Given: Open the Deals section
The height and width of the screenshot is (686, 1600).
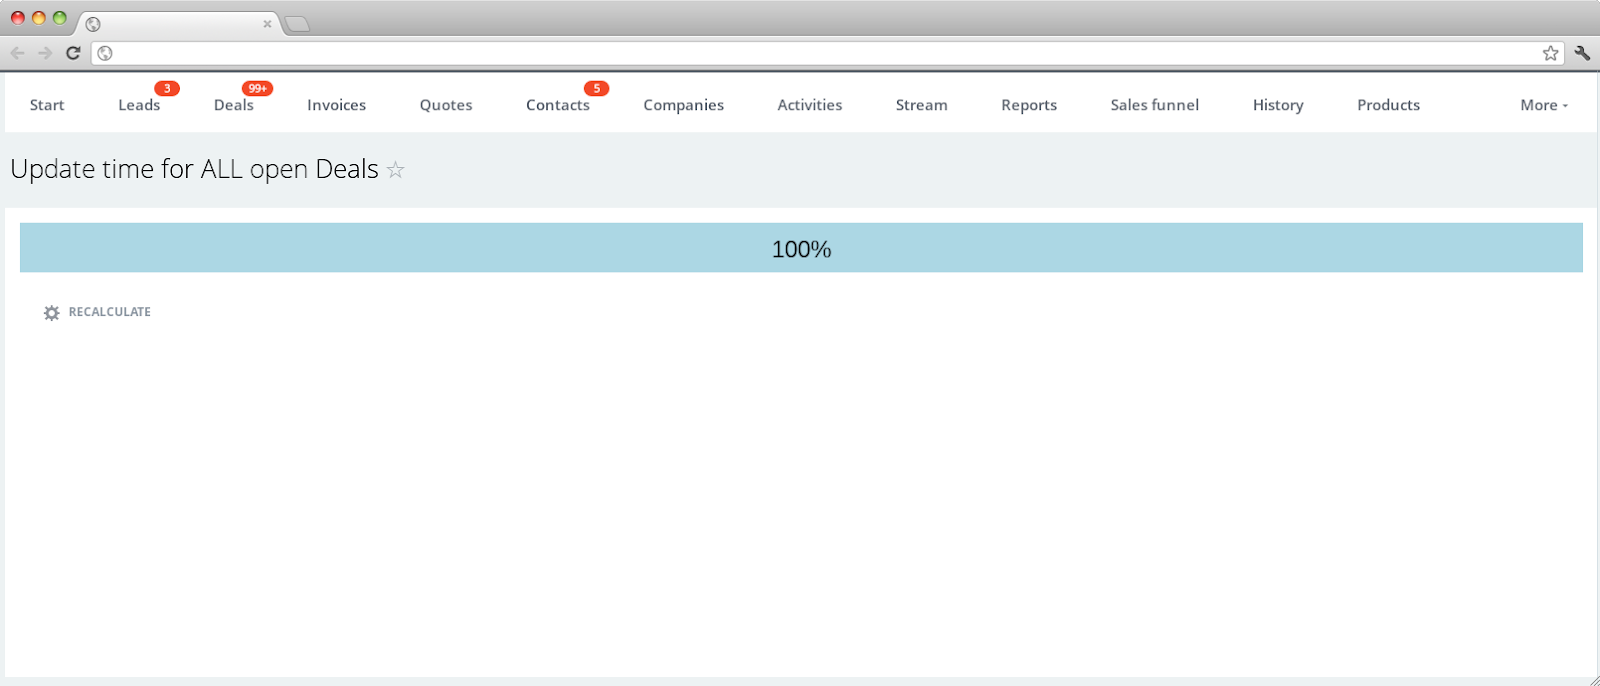Looking at the screenshot, I should pyautogui.click(x=234, y=105).
